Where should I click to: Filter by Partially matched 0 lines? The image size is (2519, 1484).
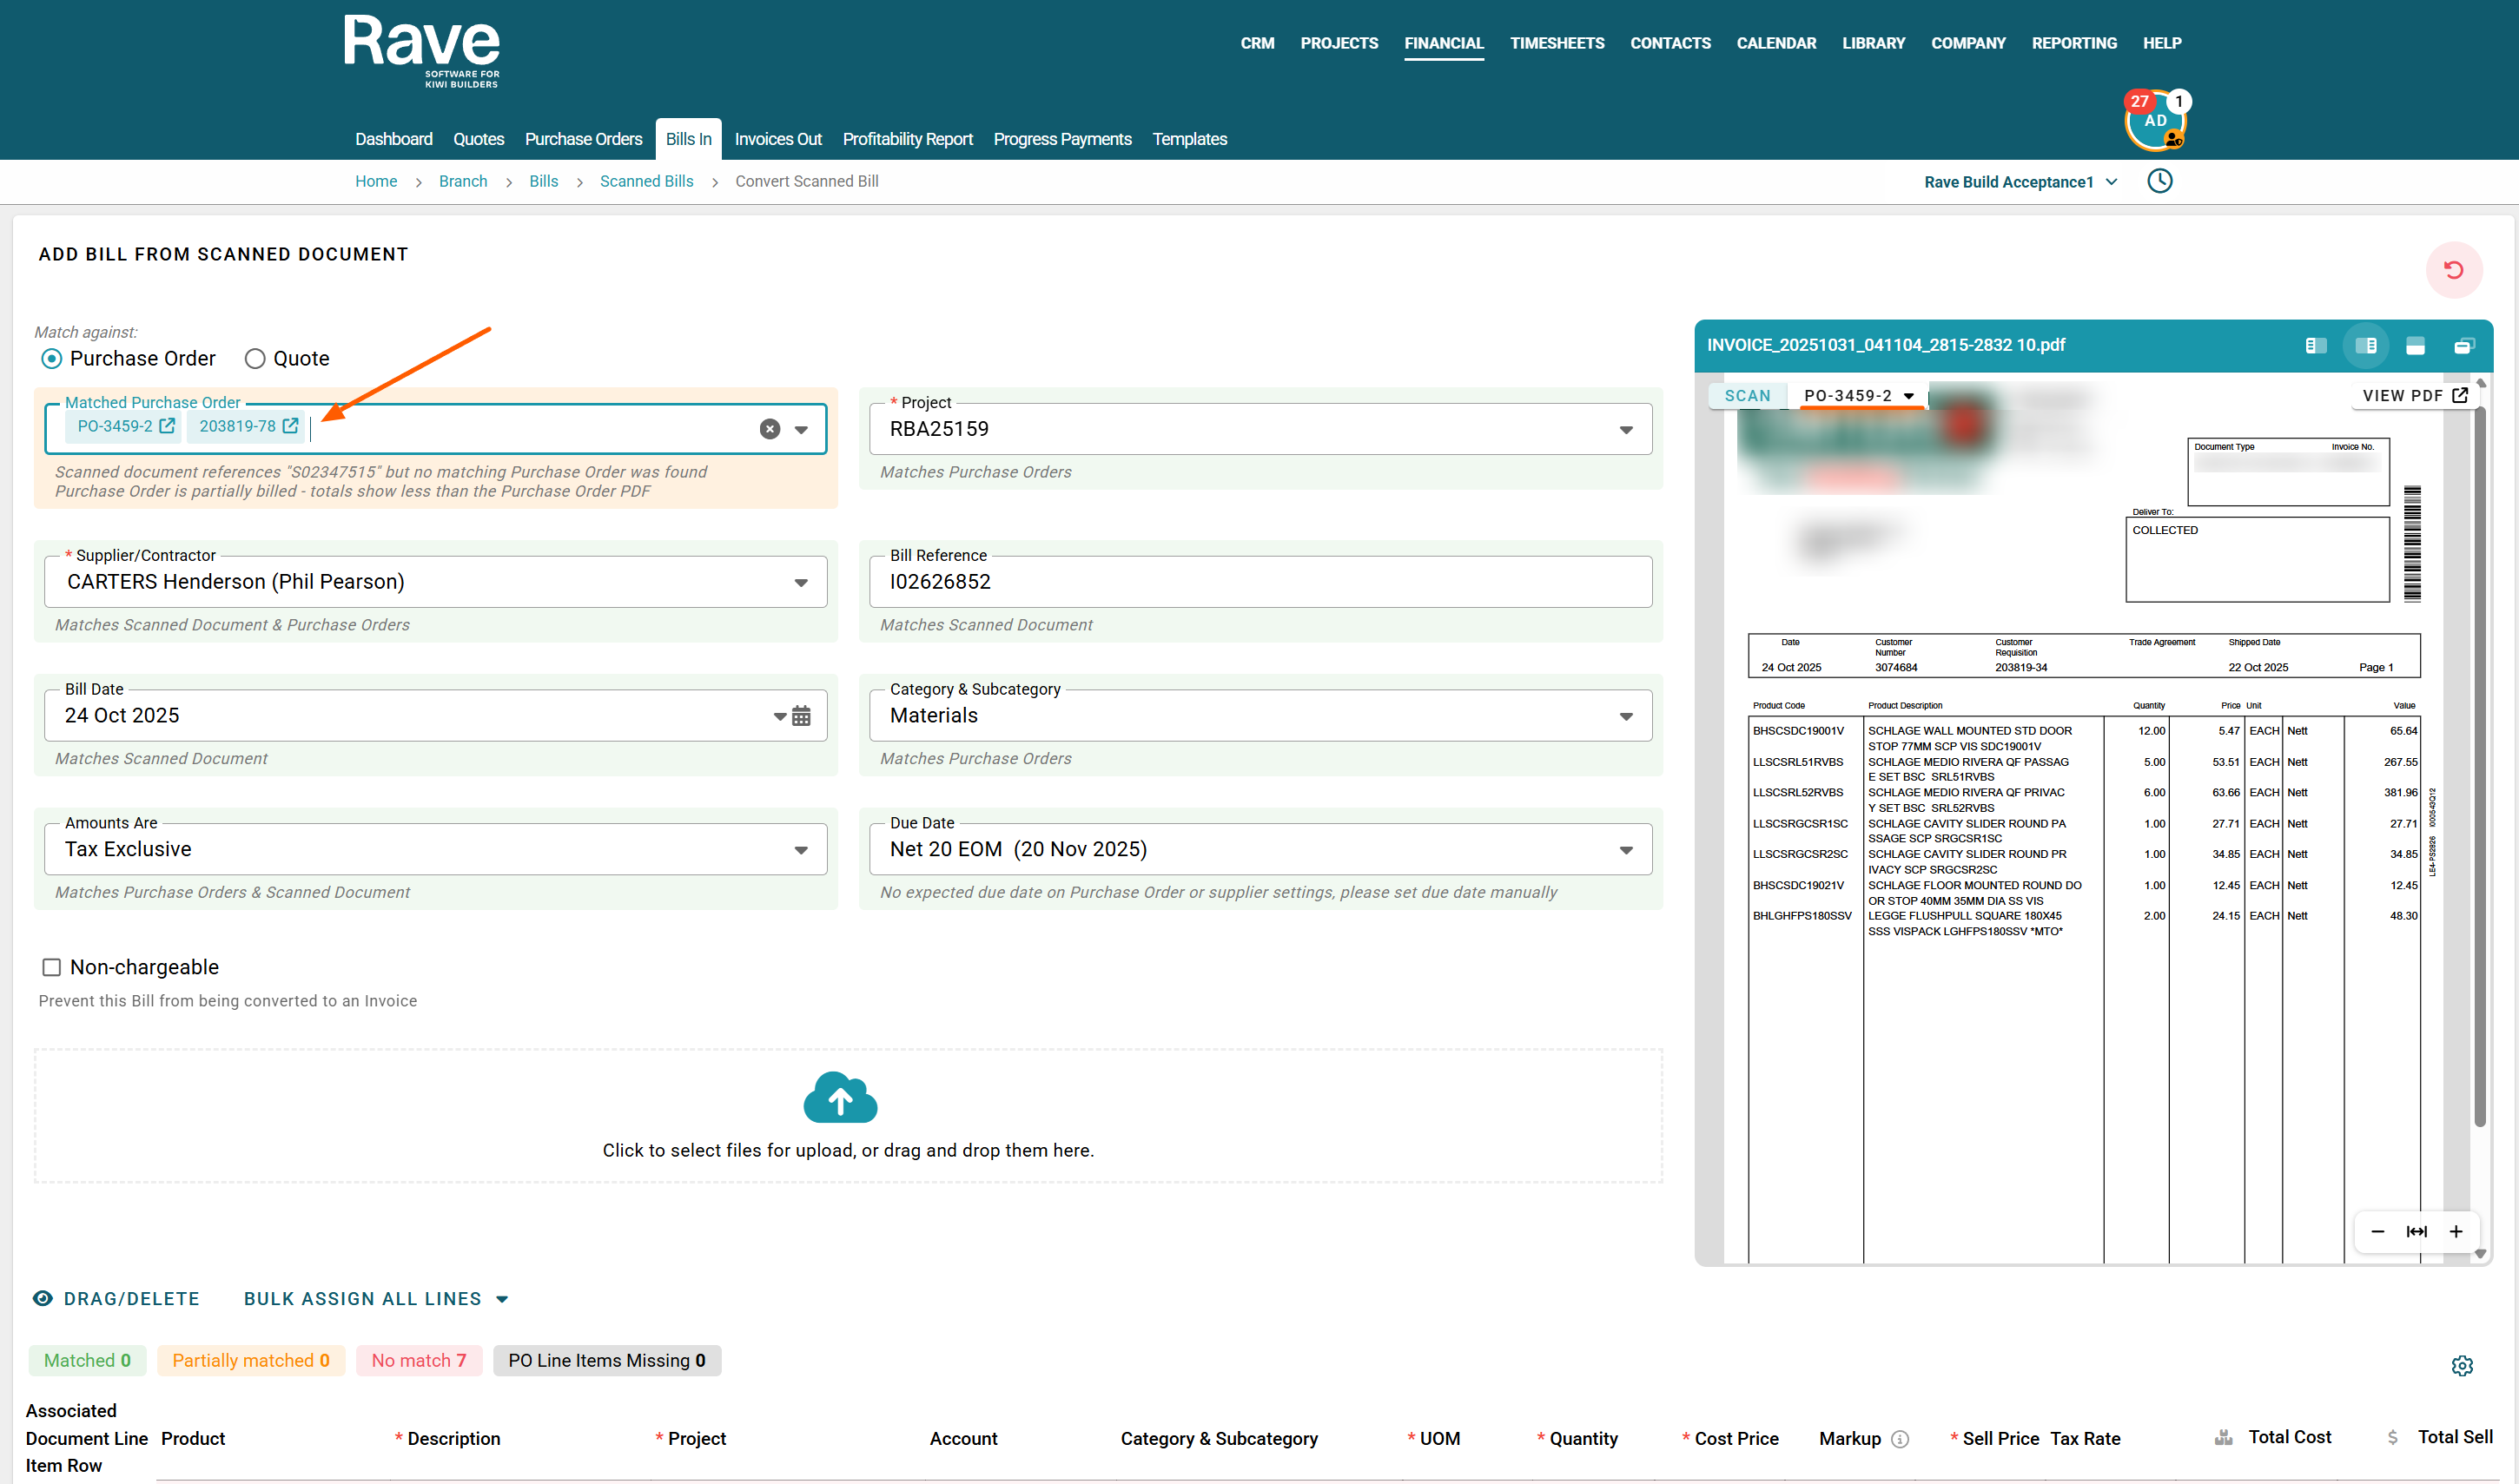(x=250, y=1361)
